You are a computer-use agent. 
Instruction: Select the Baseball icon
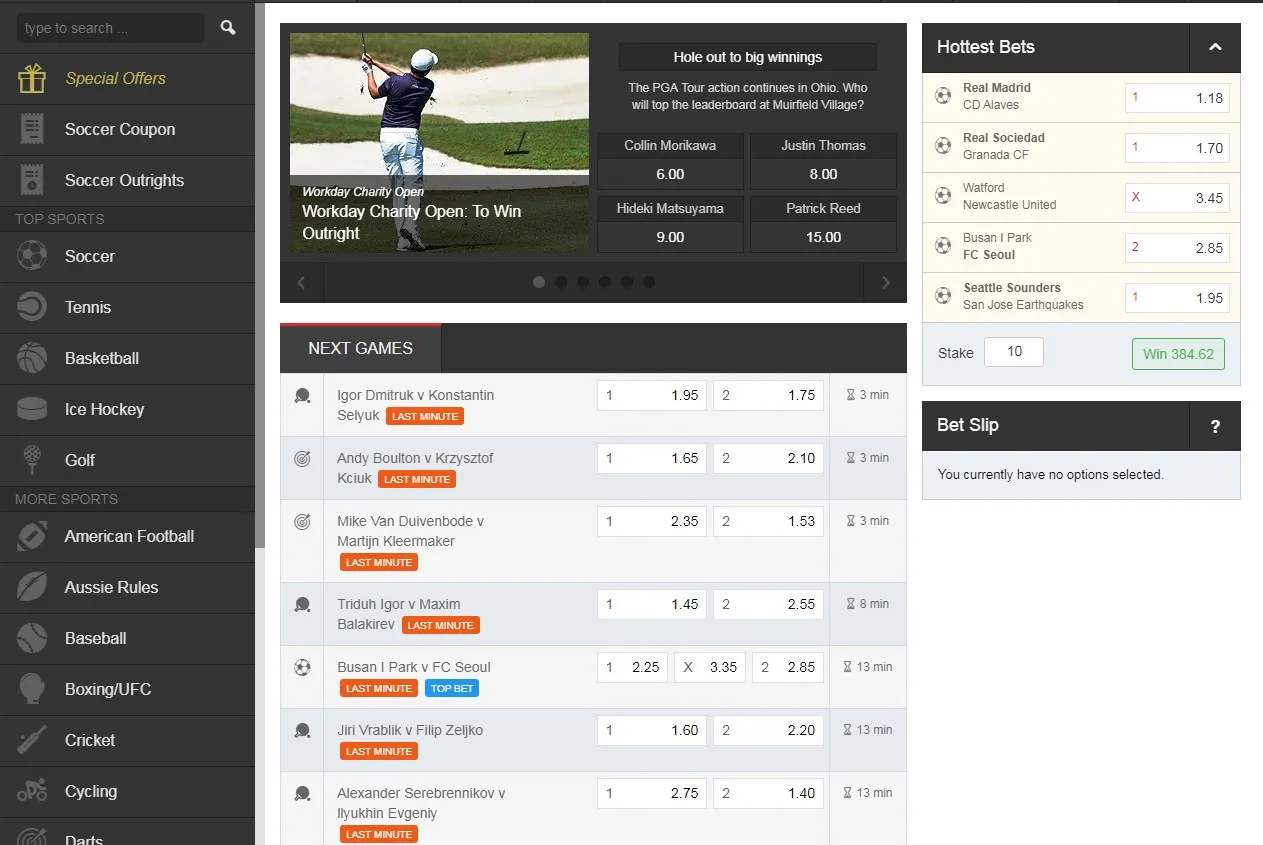pos(33,638)
